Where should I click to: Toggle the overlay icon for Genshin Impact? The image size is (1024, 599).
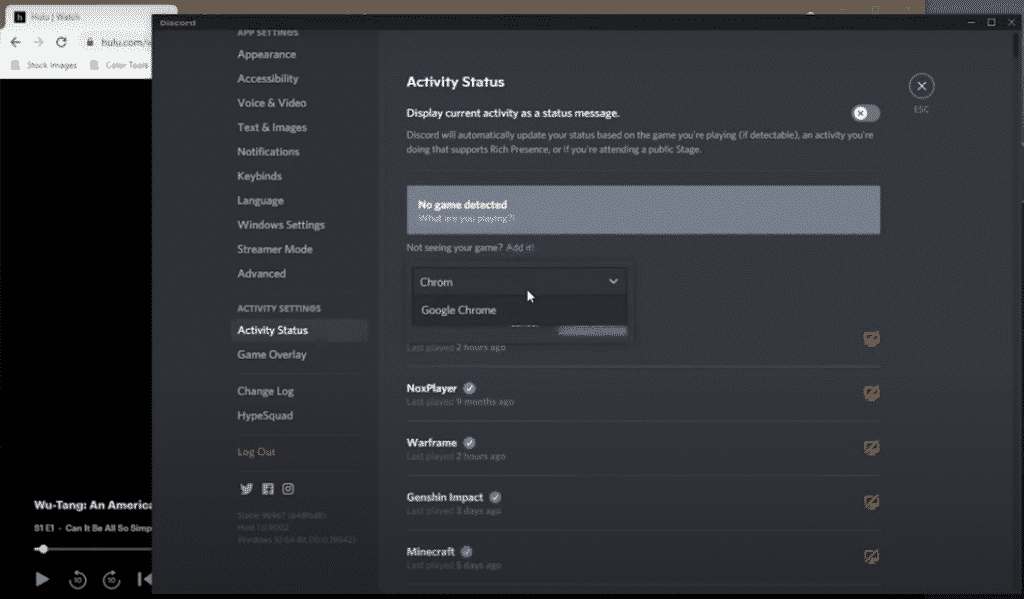point(871,502)
